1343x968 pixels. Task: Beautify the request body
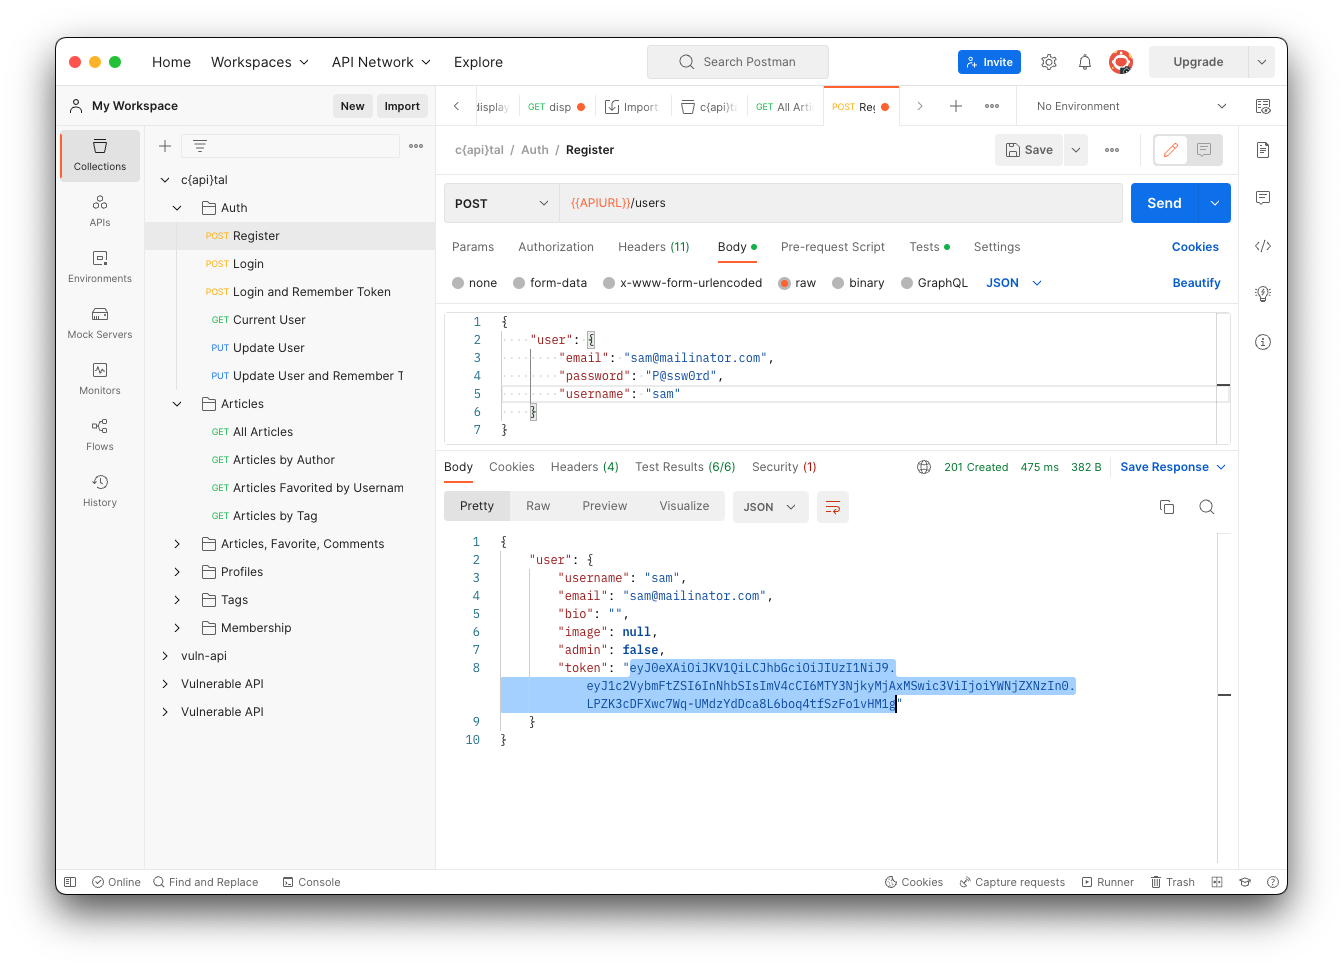tap(1196, 283)
